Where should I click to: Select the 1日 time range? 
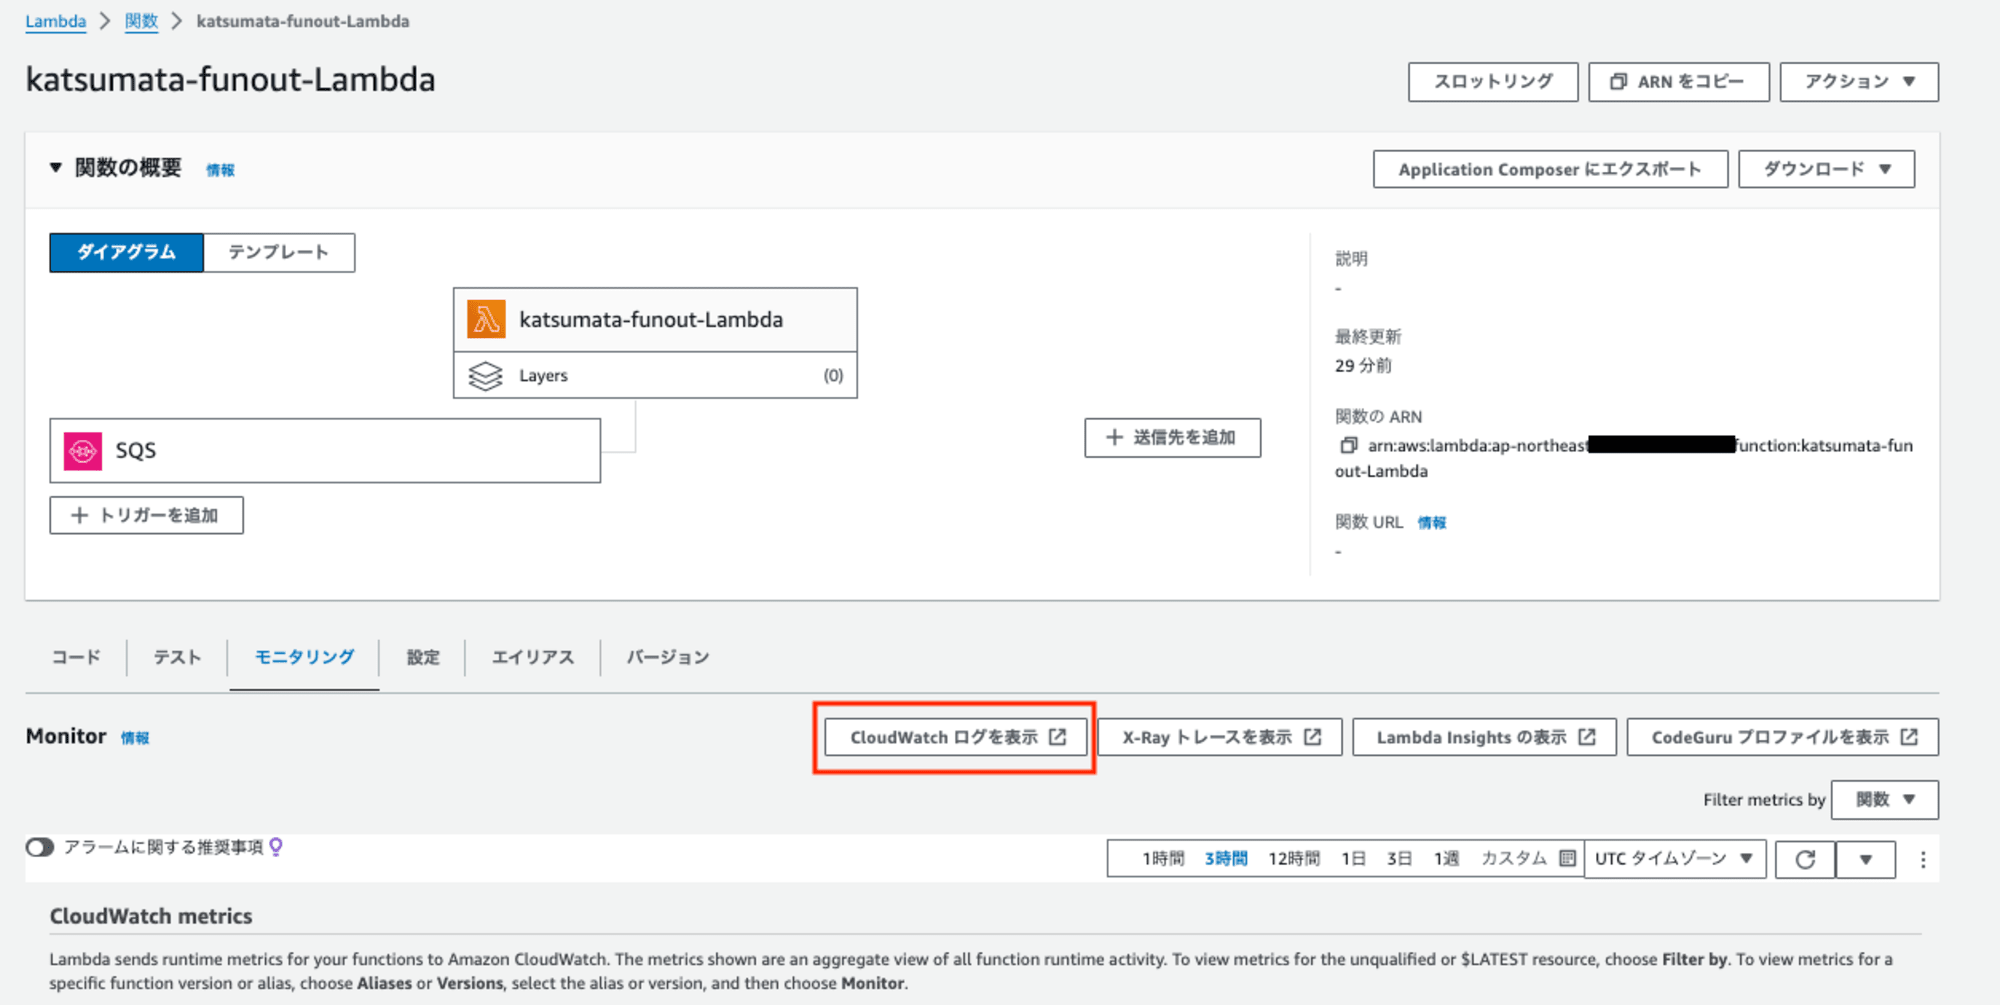point(1353,859)
